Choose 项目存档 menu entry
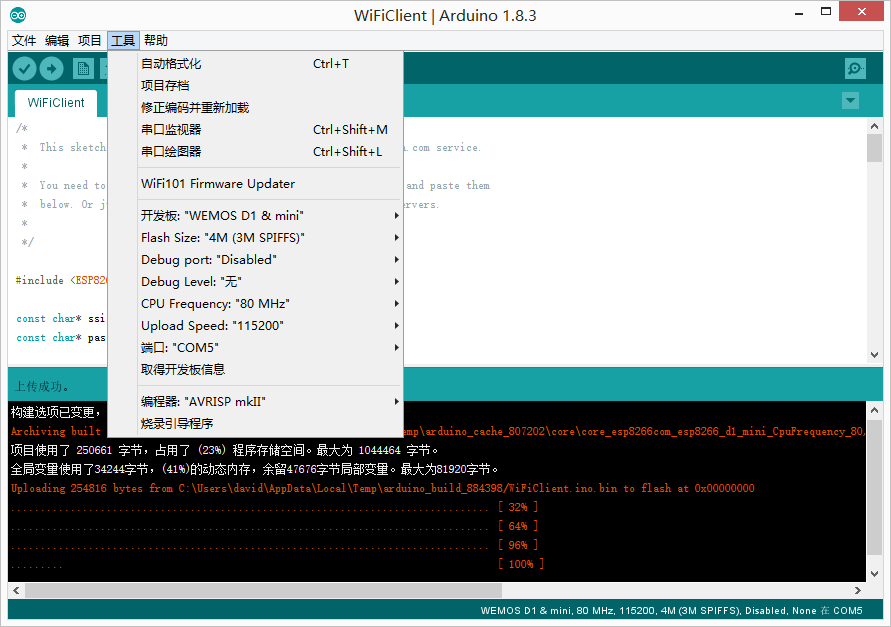This screenshot has height=627, width=891. (x=270, y=86)
